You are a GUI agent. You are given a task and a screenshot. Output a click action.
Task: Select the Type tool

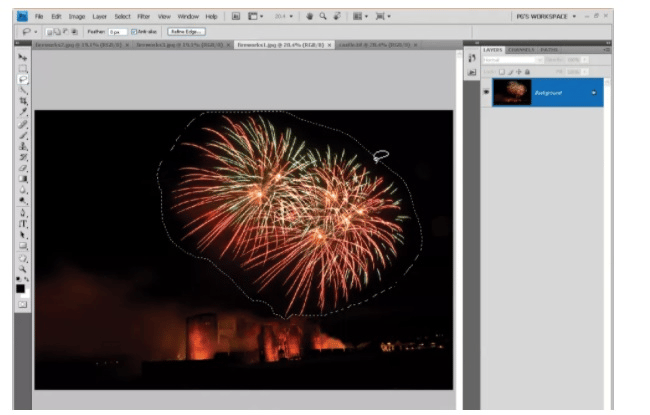point(23,224)
